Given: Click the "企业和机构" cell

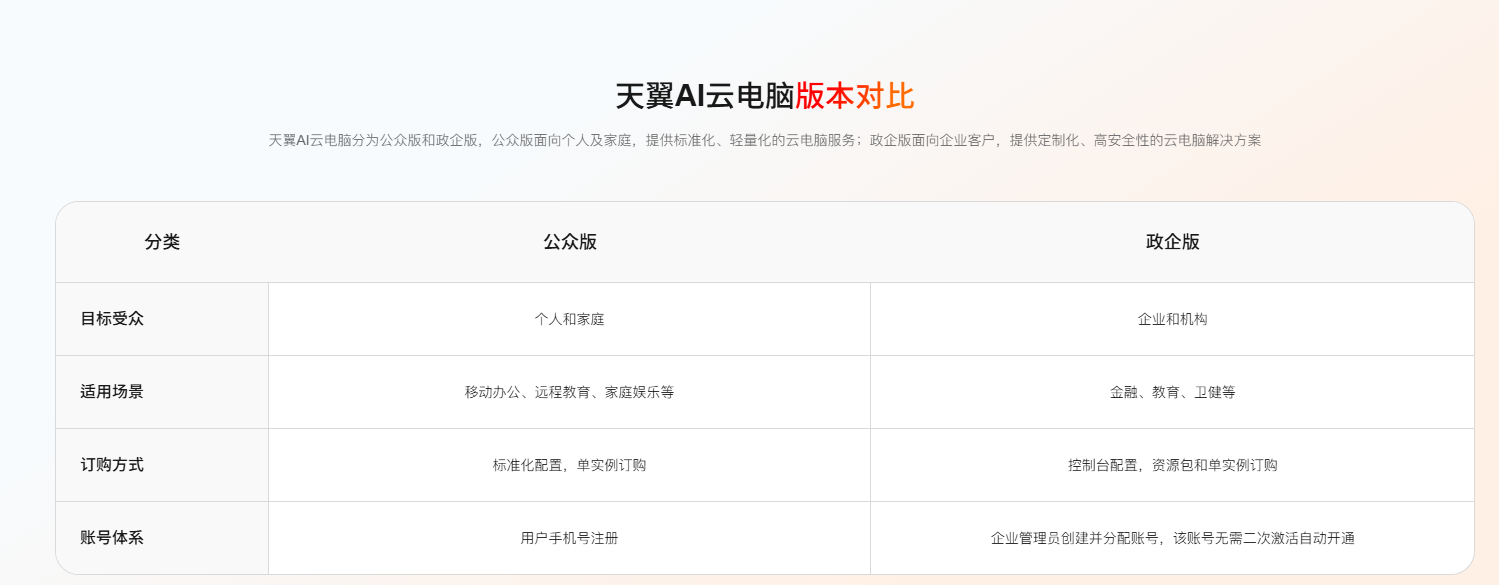Looking at the screenshot, I should pyautogui.click(x=1172, y=320).
